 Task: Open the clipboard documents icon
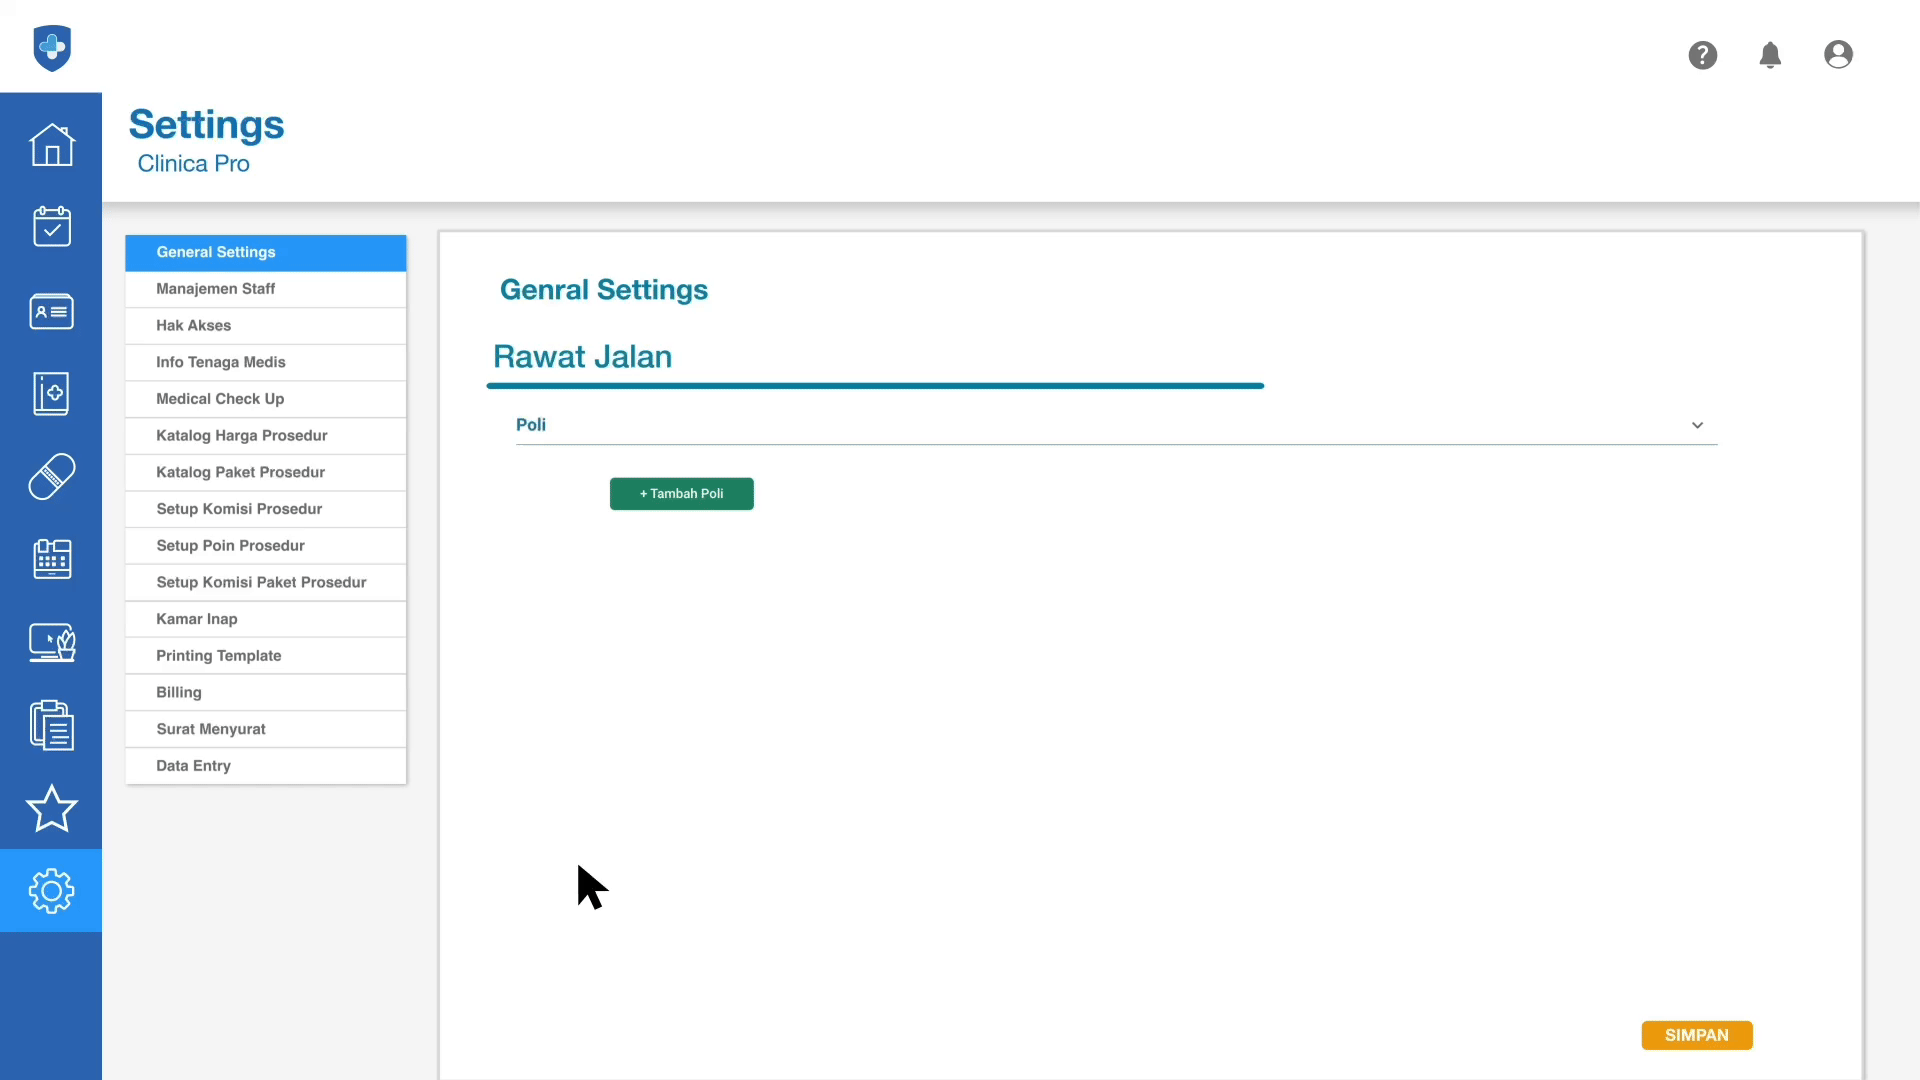coord(51,725)
